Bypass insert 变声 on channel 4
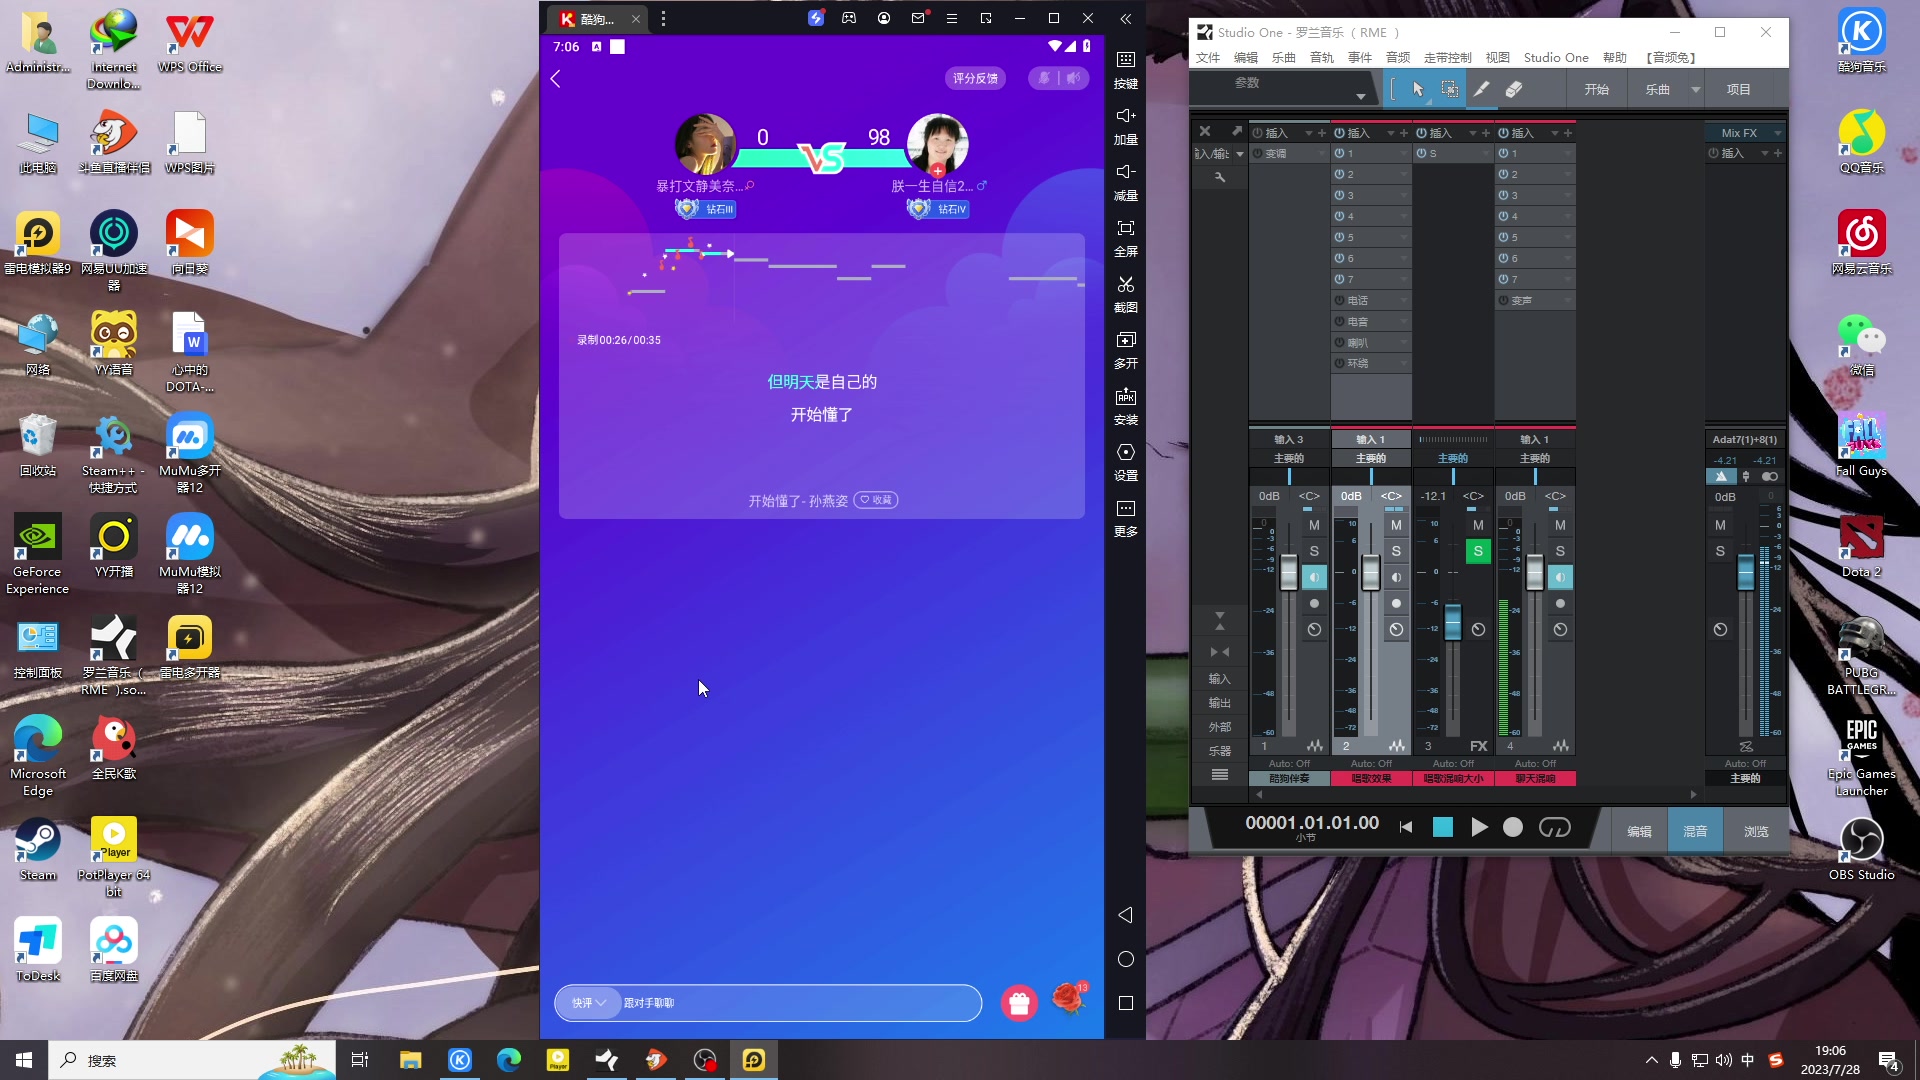The width and height of the screenshot is (1920, 1080). 1503,300
